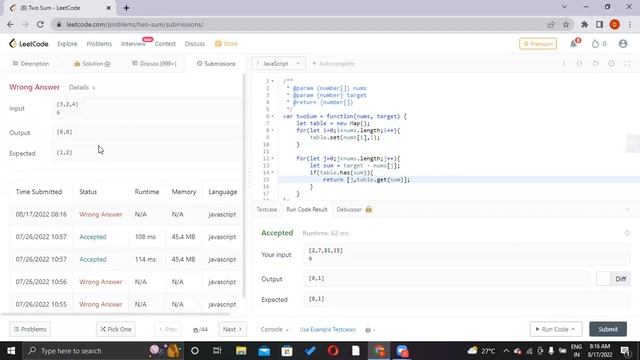Fold the code block at line 6
Viewport: 640px width, 360px height.
tap(273, 116)
